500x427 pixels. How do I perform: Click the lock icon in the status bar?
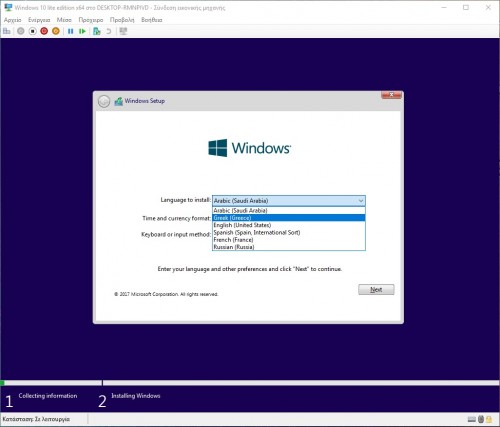[x=489, y=419]
